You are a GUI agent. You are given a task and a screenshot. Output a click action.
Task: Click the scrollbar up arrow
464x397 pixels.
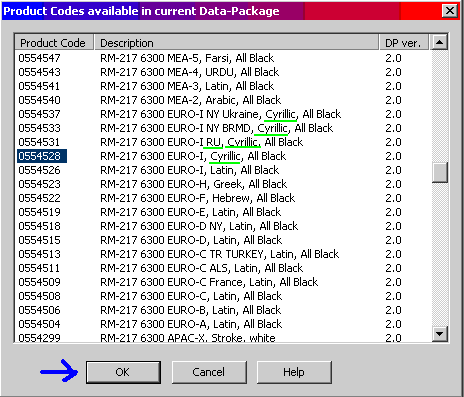[439, 42]
